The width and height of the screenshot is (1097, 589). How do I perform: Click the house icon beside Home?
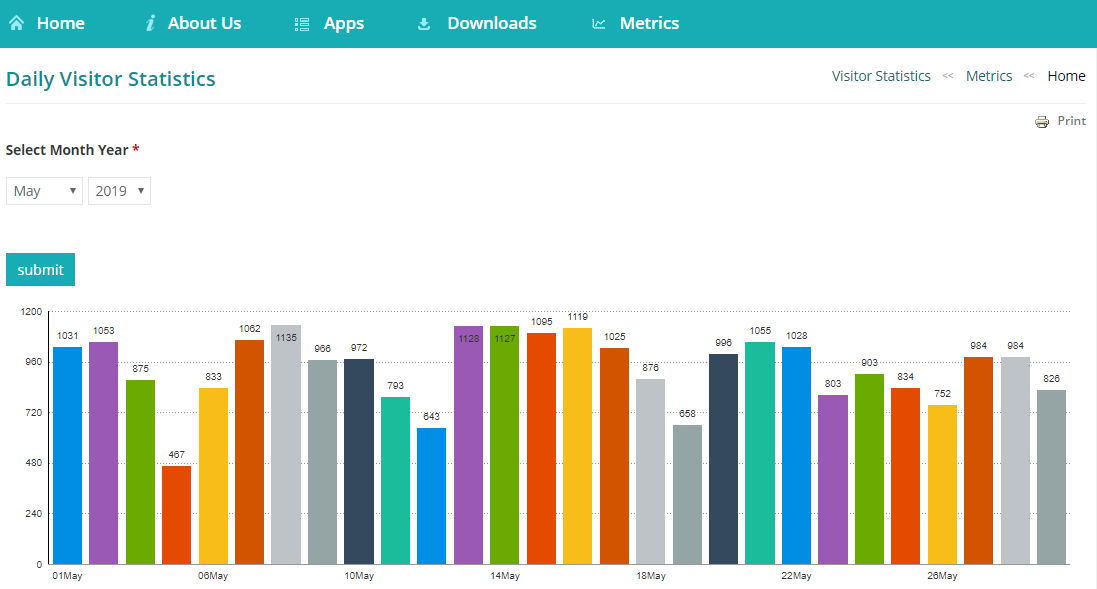point(15,22)
